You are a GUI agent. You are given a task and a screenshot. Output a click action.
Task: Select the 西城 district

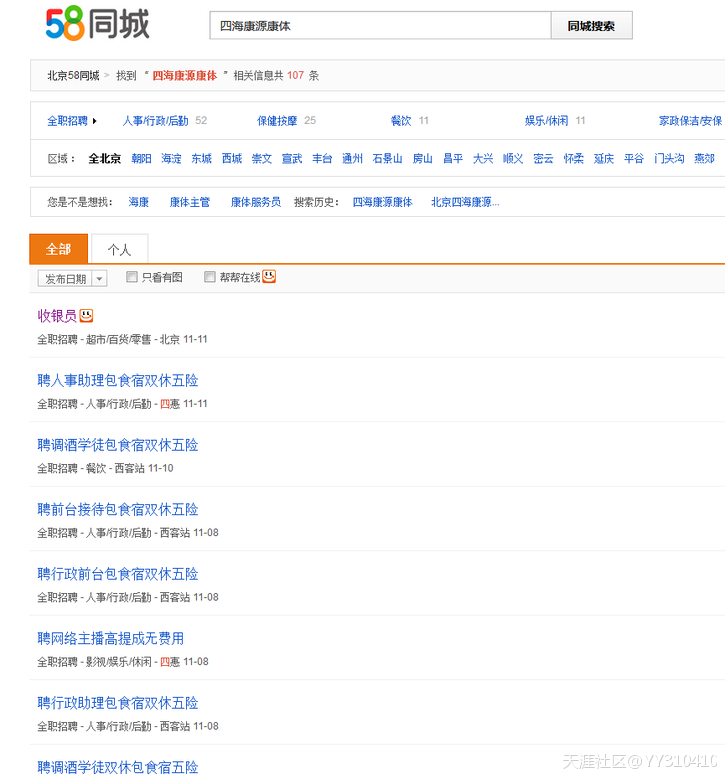click(232, 158)
